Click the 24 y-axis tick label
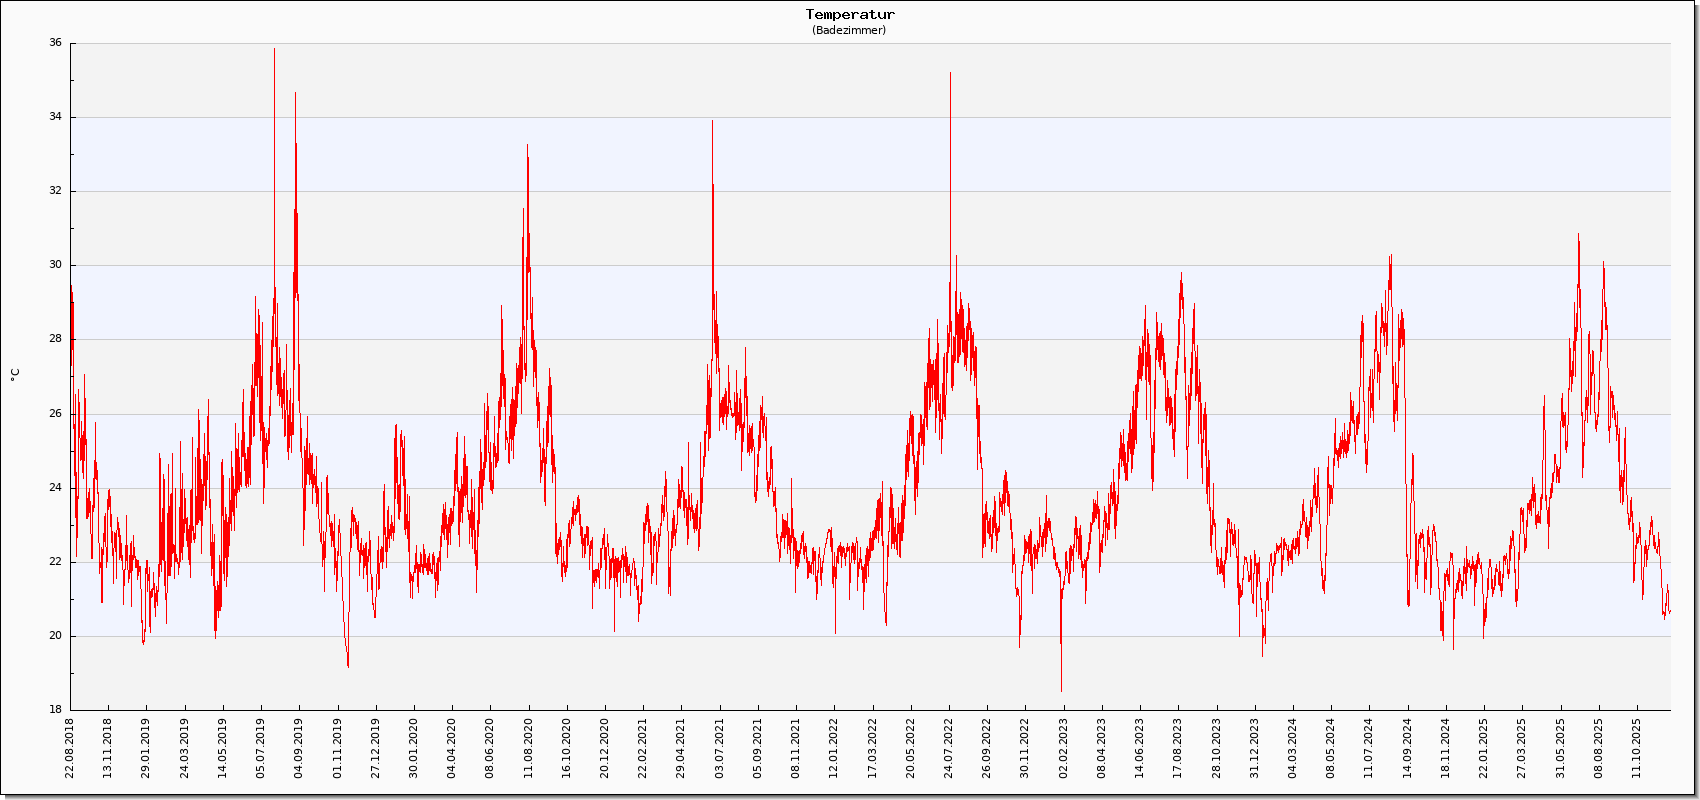 55,488
